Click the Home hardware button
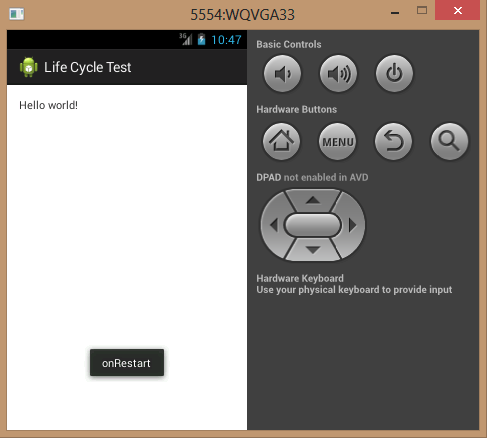Viewport: 487px width, 438px height. tap(282, 142)
